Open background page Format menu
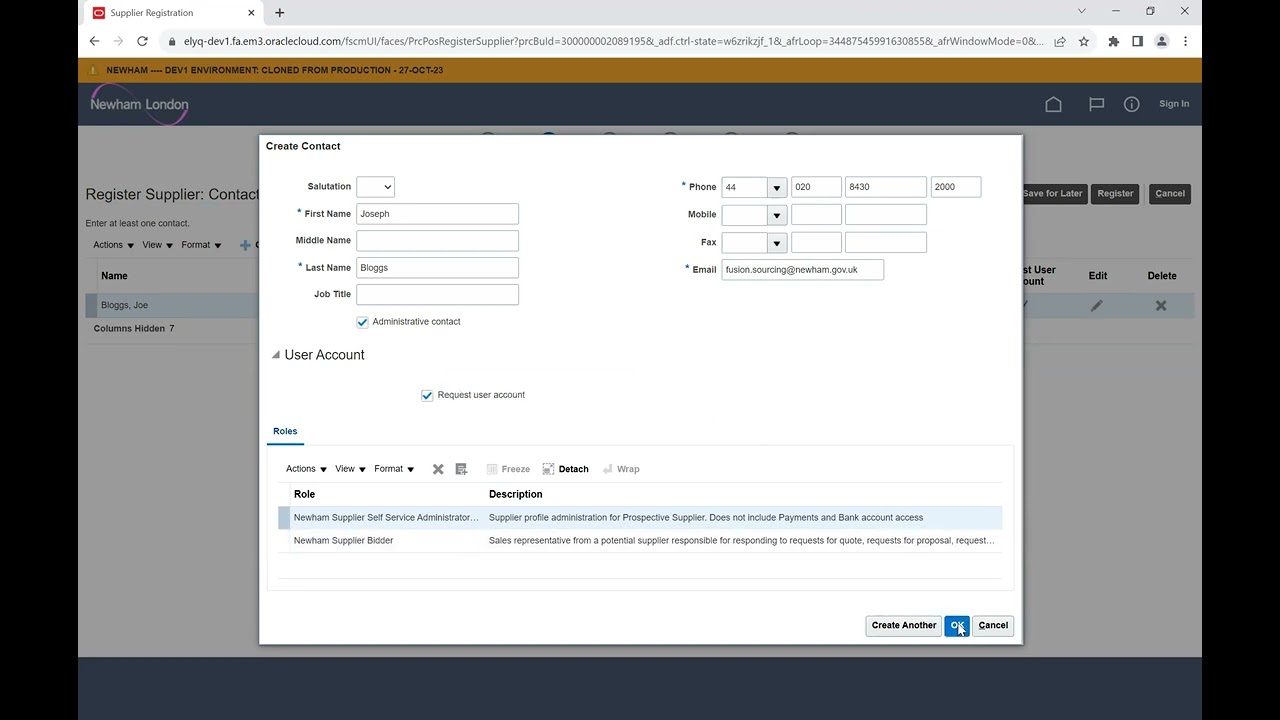This screenshot has height=720, width=1280. 201,245
